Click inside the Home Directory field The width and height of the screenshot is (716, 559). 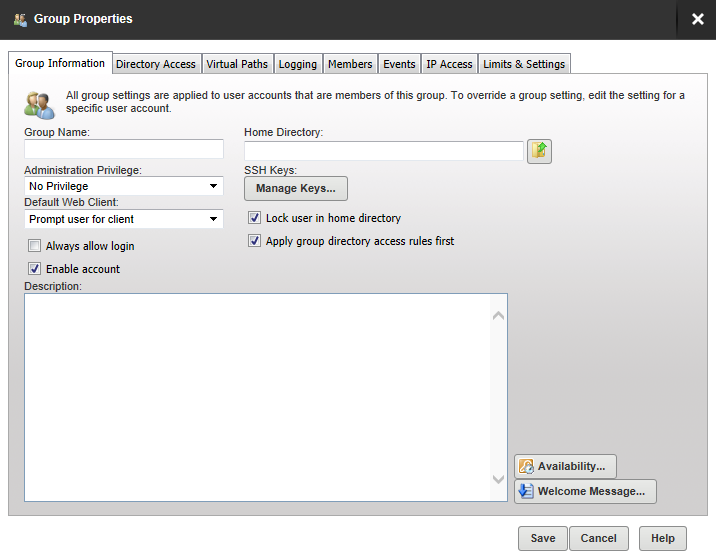click(x=384, y=151)
